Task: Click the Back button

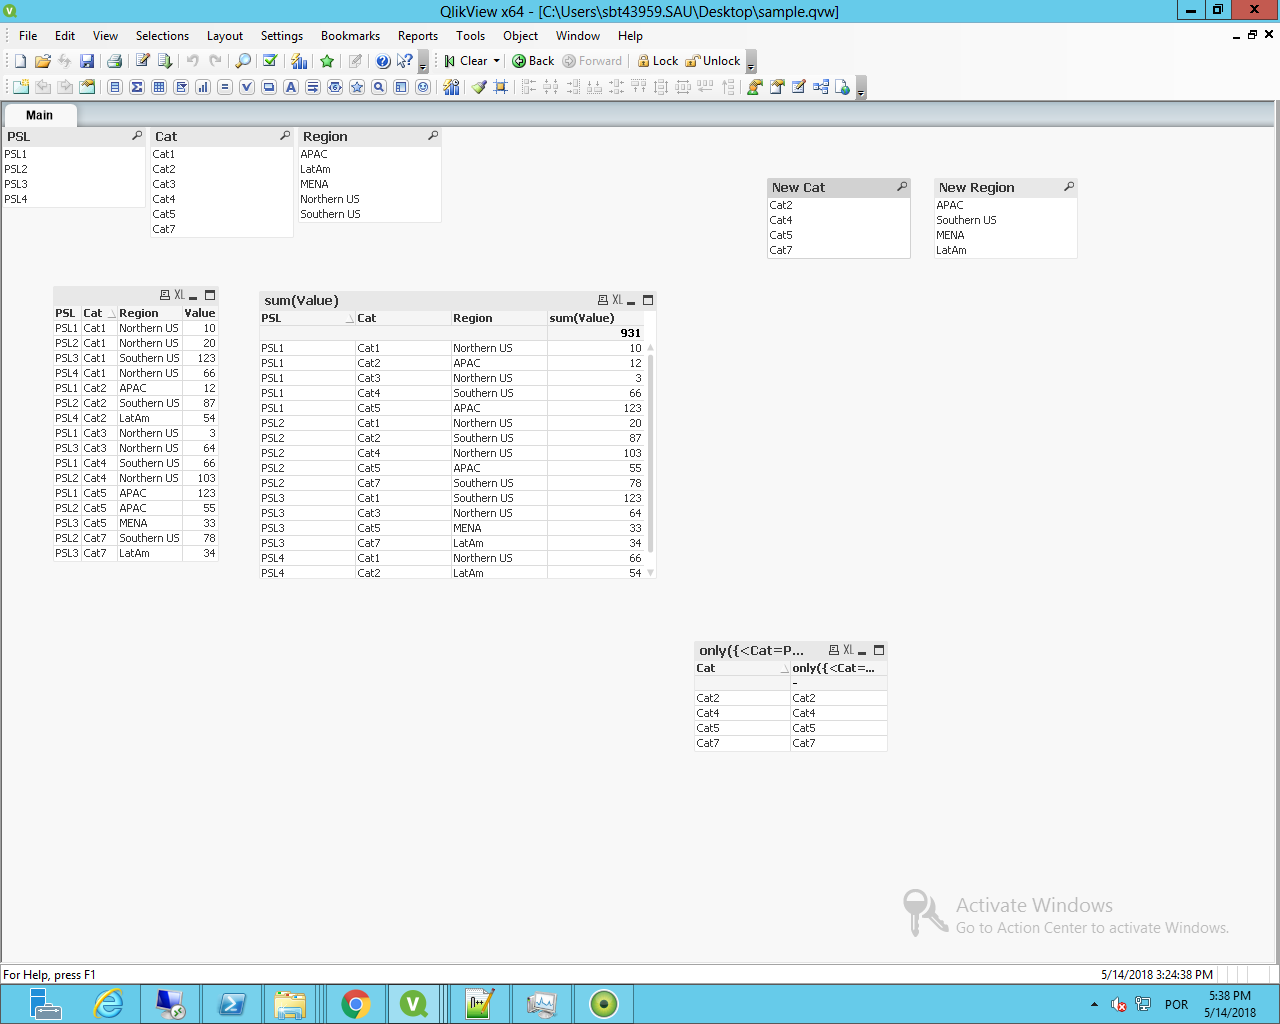Action: (x=533, y=61)
